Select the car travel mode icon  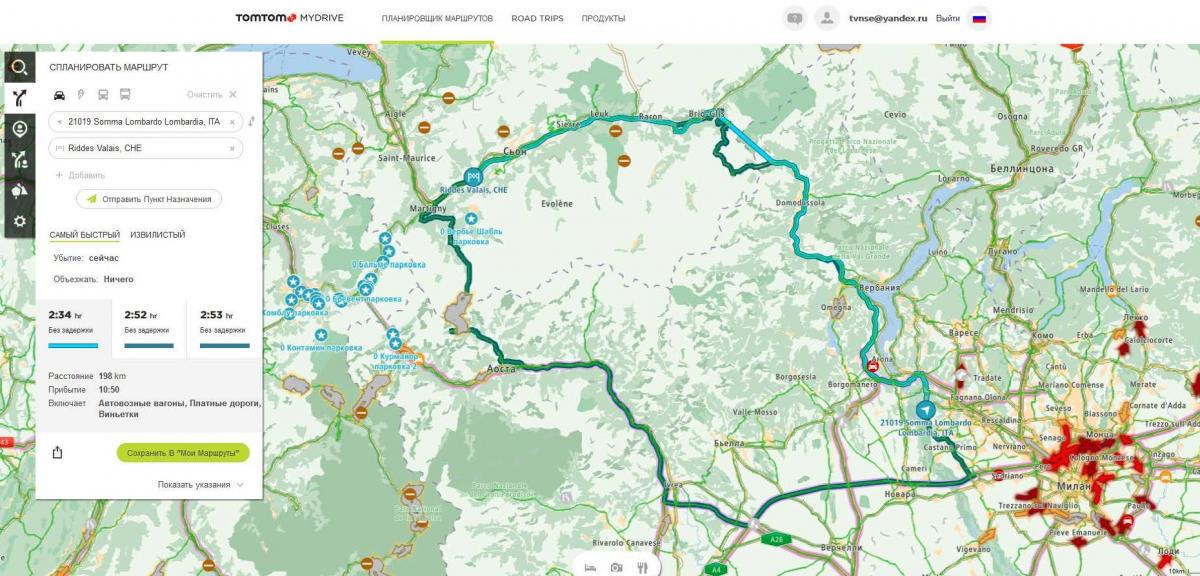click(x=59, y=95)
